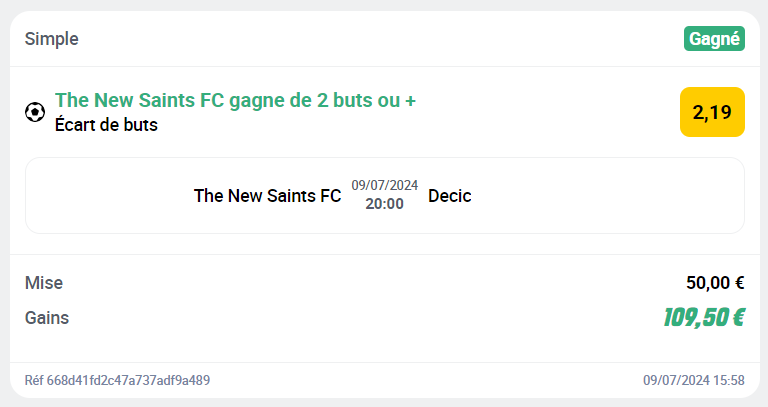Open the New Saints FC winning selection title

pos(235,100)
